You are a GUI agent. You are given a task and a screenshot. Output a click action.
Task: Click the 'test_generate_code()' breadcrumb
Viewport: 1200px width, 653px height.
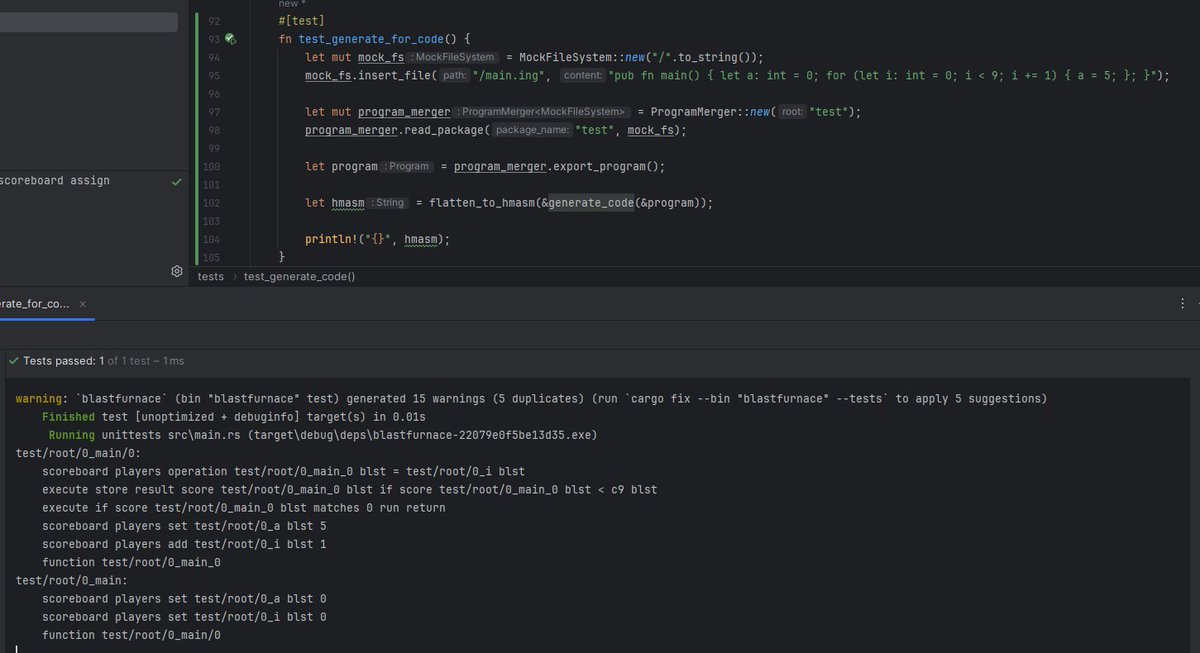[x=300, y=276]
